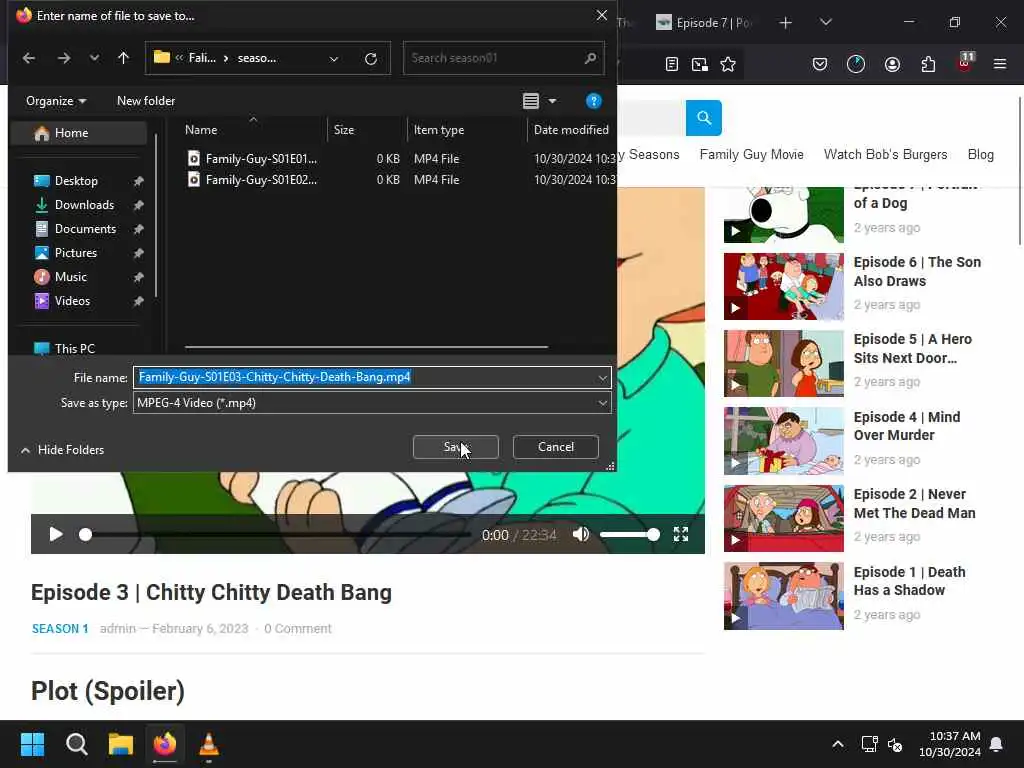The height and width of the screenshot is (768, 1024).
Task: Open Episode 2 Never Met The Dead Man
Action: [x=914, y=504]
